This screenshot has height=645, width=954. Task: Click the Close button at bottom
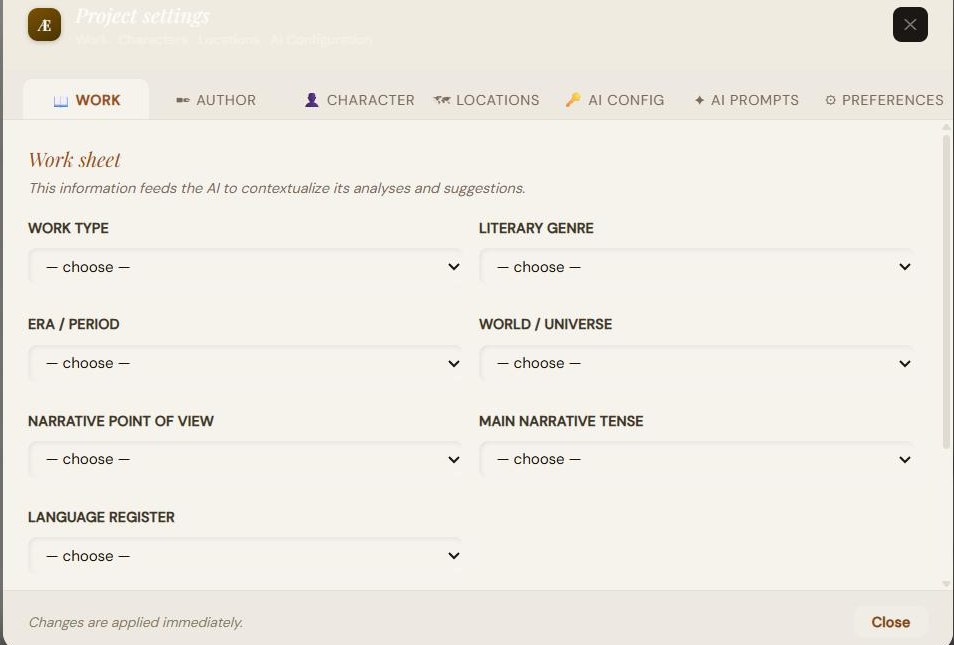pos(890,622)
